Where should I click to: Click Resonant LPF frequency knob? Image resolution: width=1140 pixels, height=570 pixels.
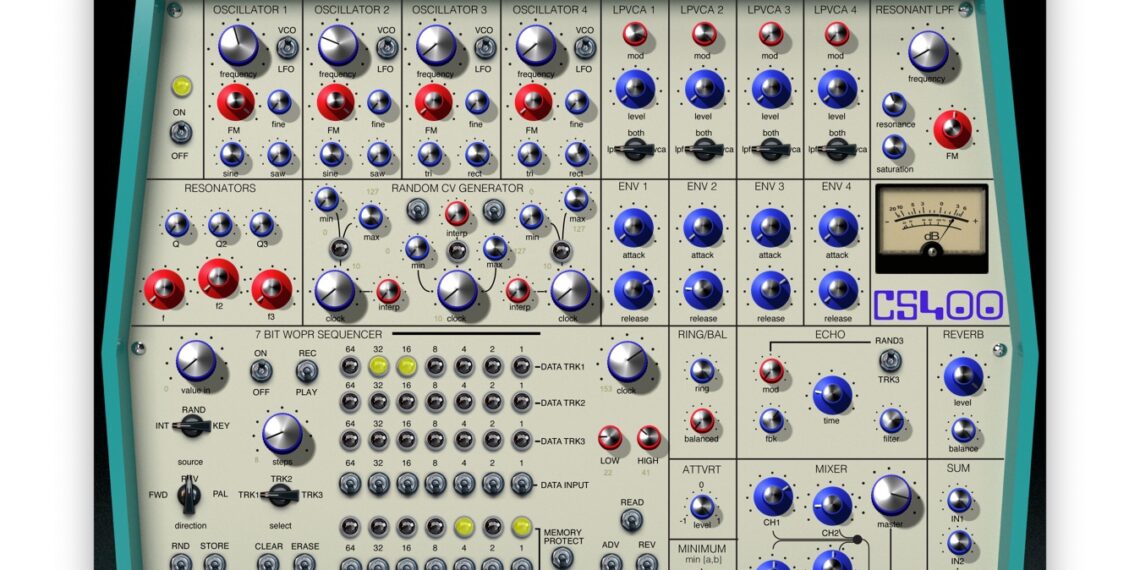(x=928, y=51)
